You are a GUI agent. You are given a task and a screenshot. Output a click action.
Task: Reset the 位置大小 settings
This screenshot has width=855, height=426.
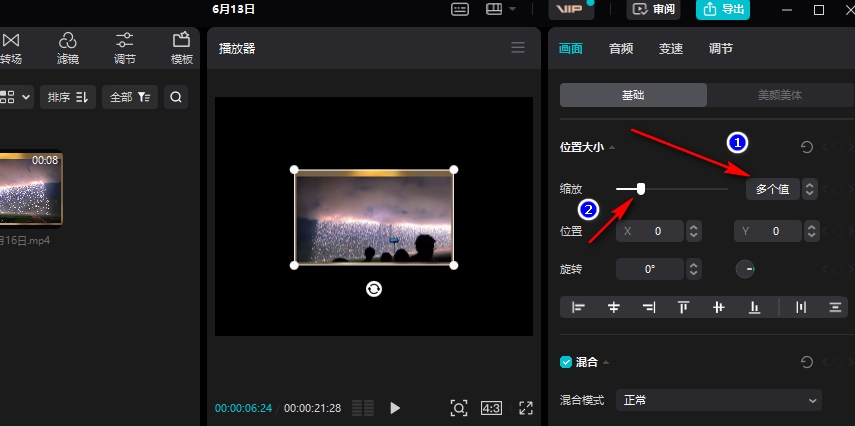pos(807,147)
